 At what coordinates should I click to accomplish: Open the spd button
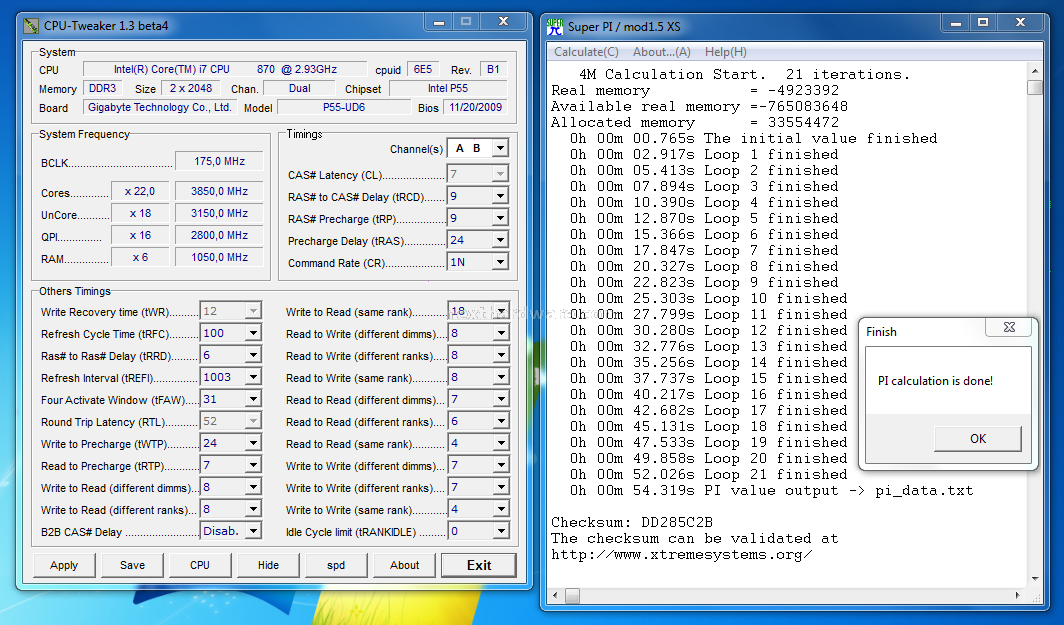pyautogui.click(x=336, y=565)
